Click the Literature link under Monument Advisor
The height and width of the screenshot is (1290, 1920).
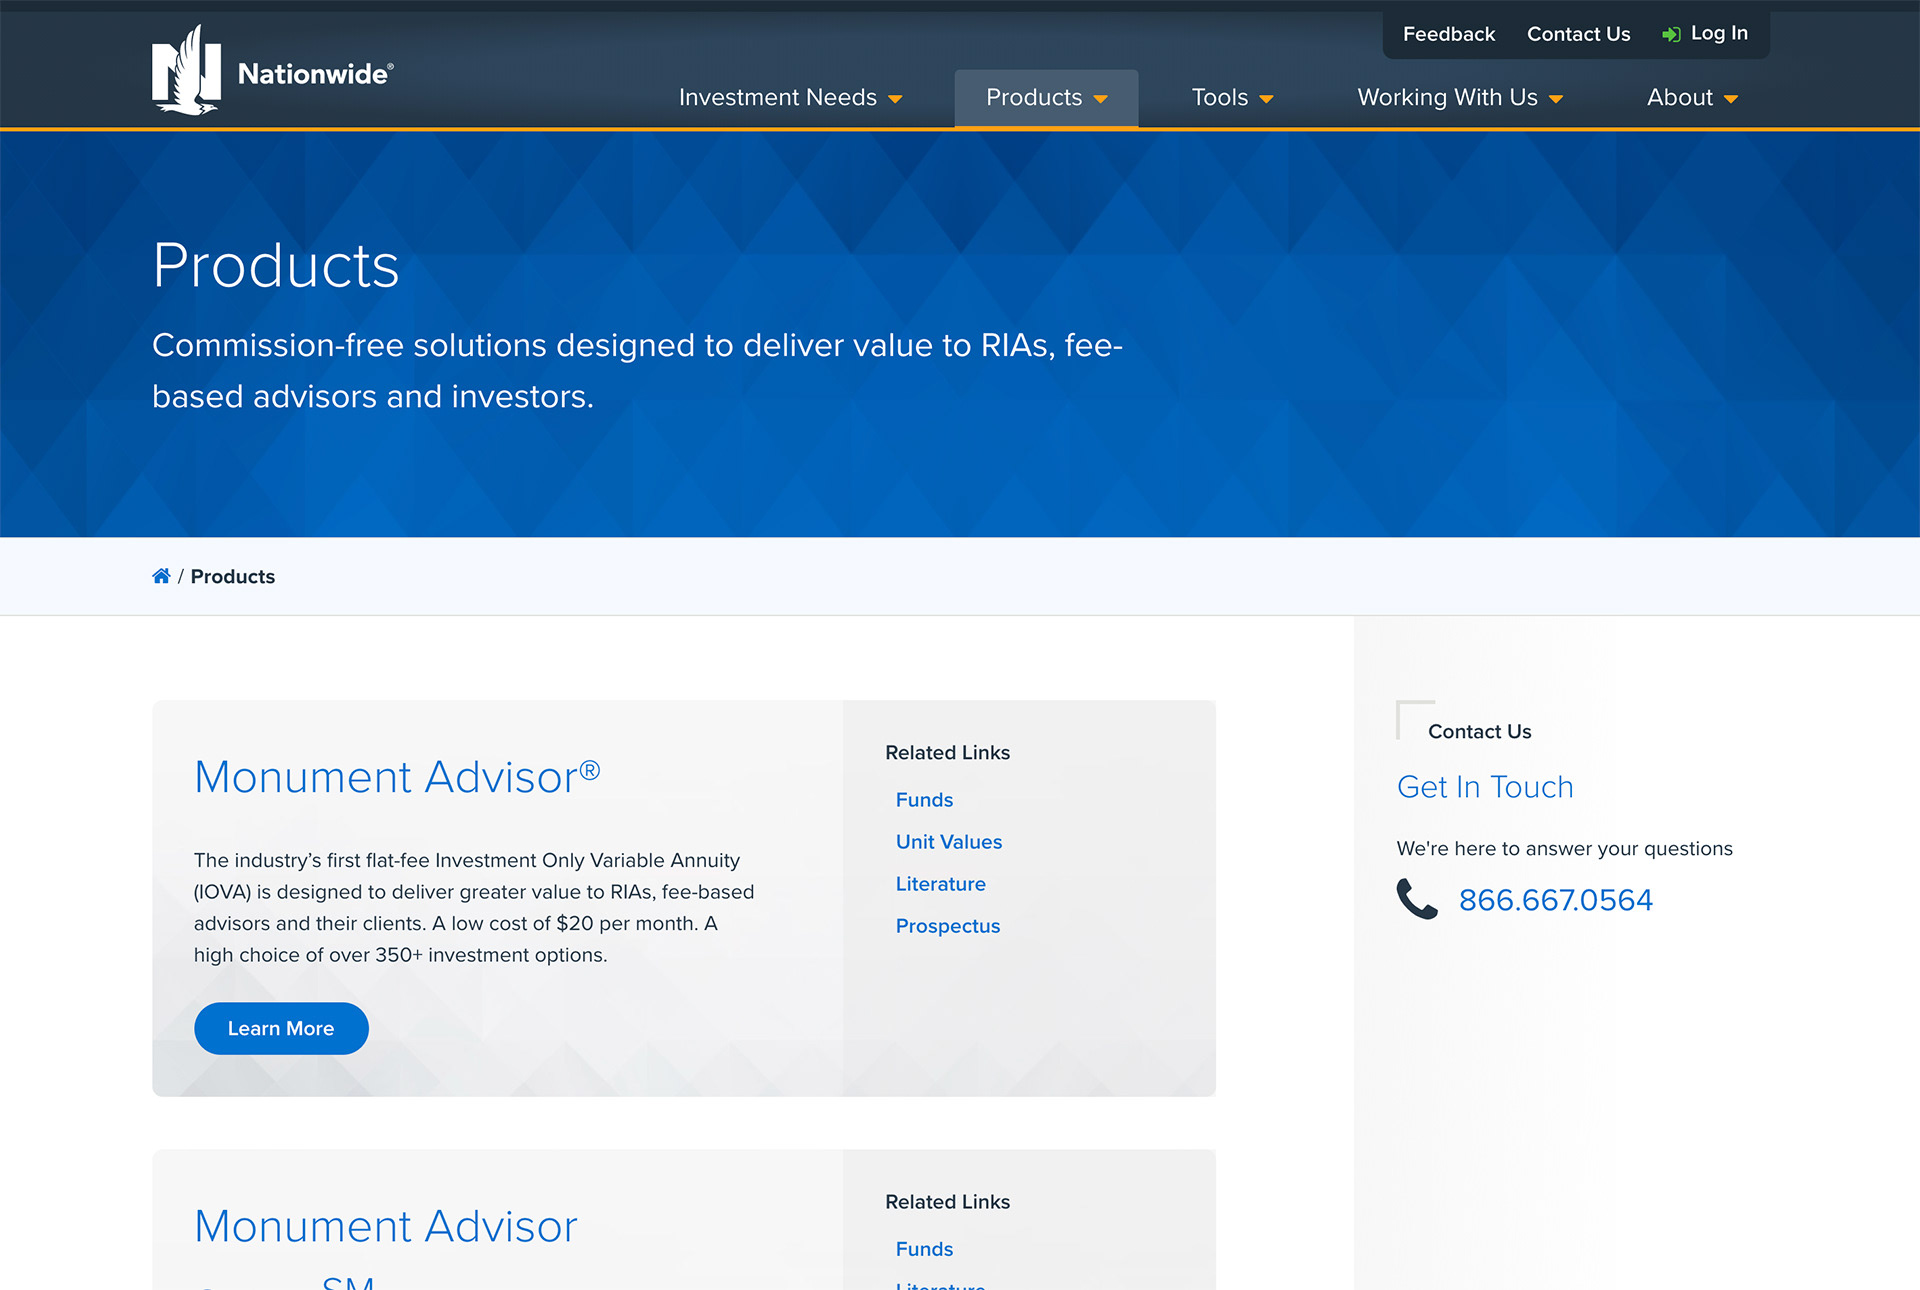(x=940, y=884)
